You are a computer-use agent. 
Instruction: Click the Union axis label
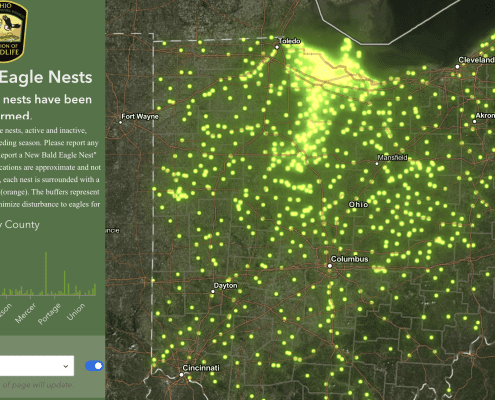(76, 312)
